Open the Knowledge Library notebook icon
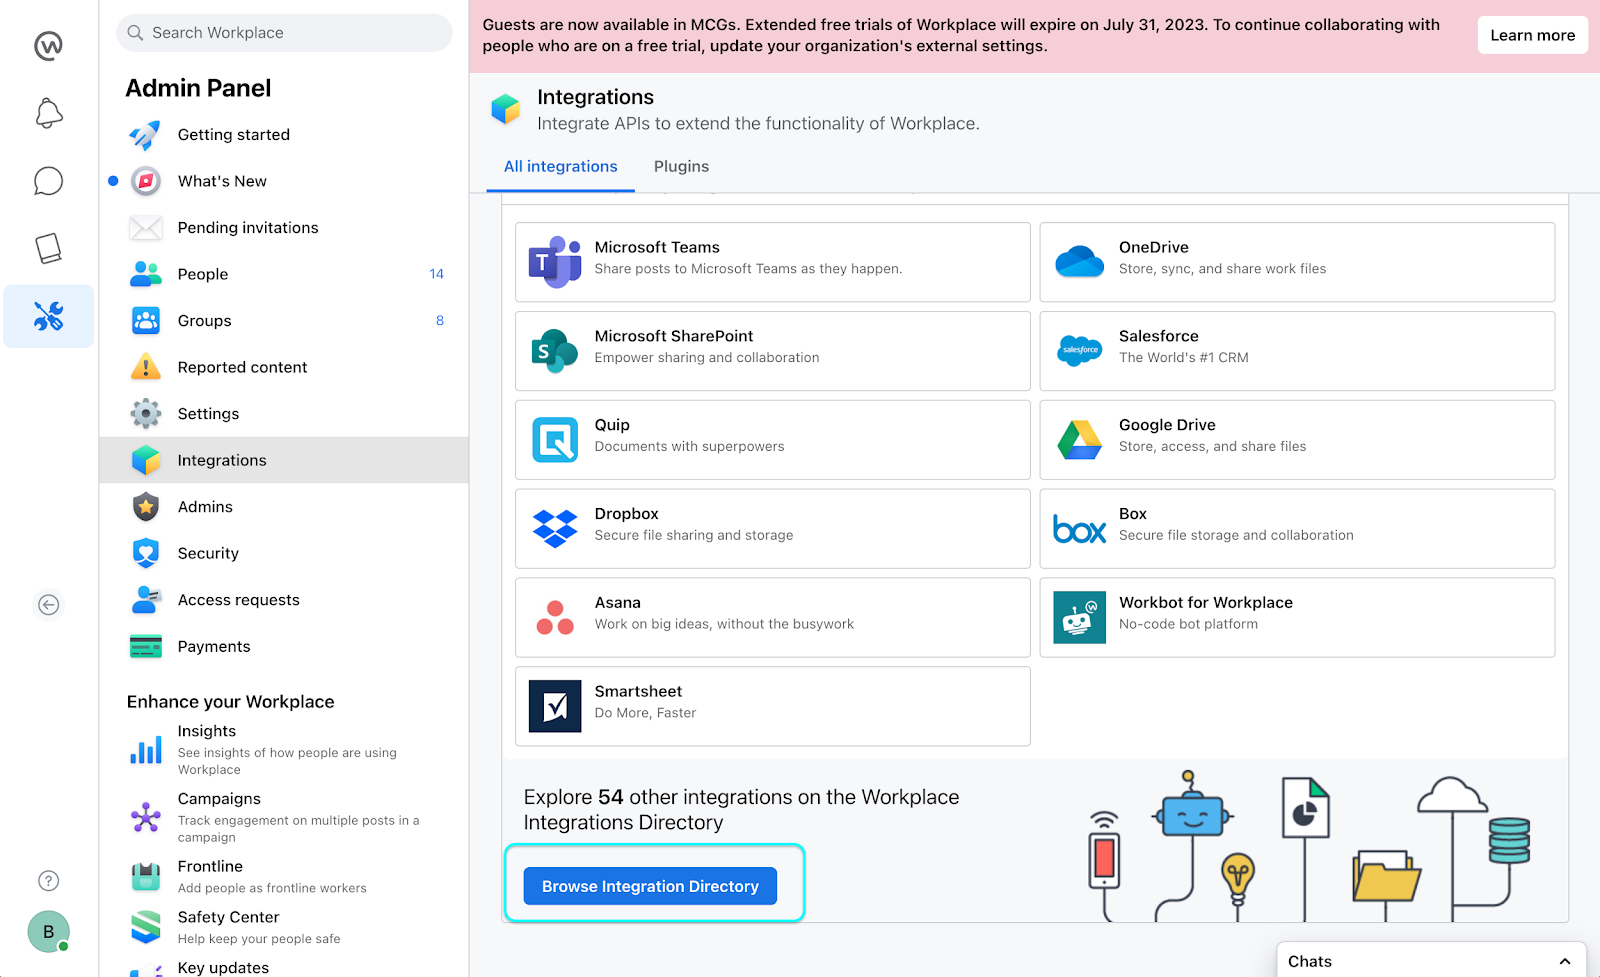This screenshot has width=1600, height=977. point(48,248)
